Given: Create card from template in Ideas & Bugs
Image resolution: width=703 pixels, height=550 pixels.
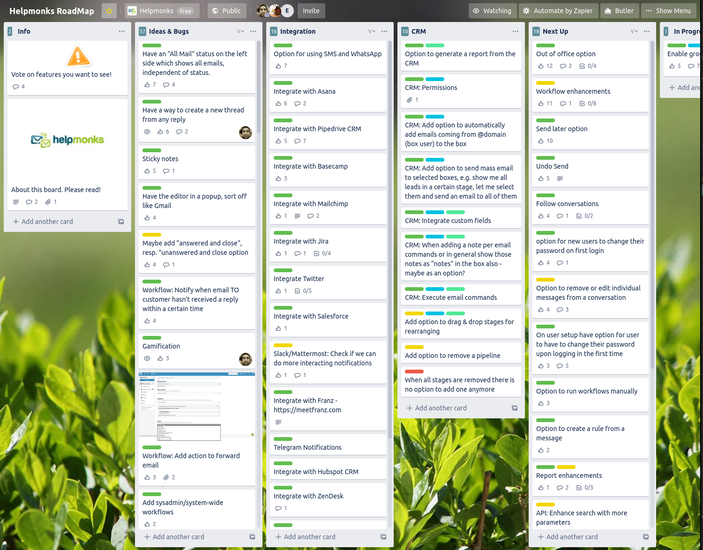Looking at the screenshot, I should (252, 537).
